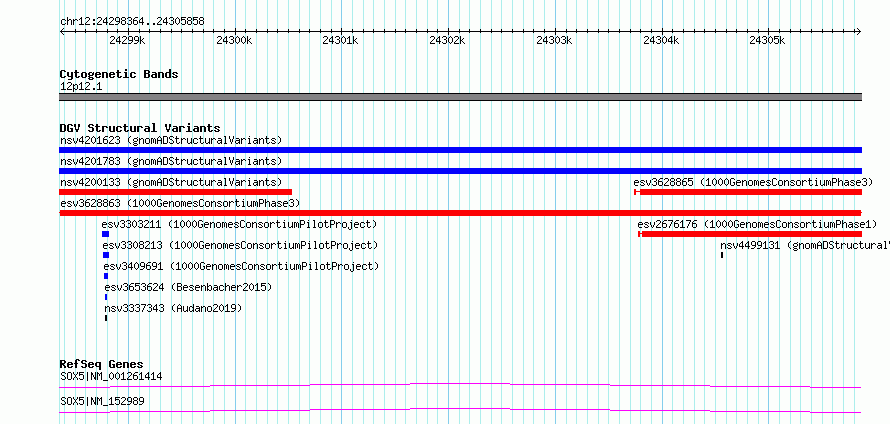Select the blue bar for nsv4201783
The width and height of the screenshot is (890, 424).
point(460,171)
